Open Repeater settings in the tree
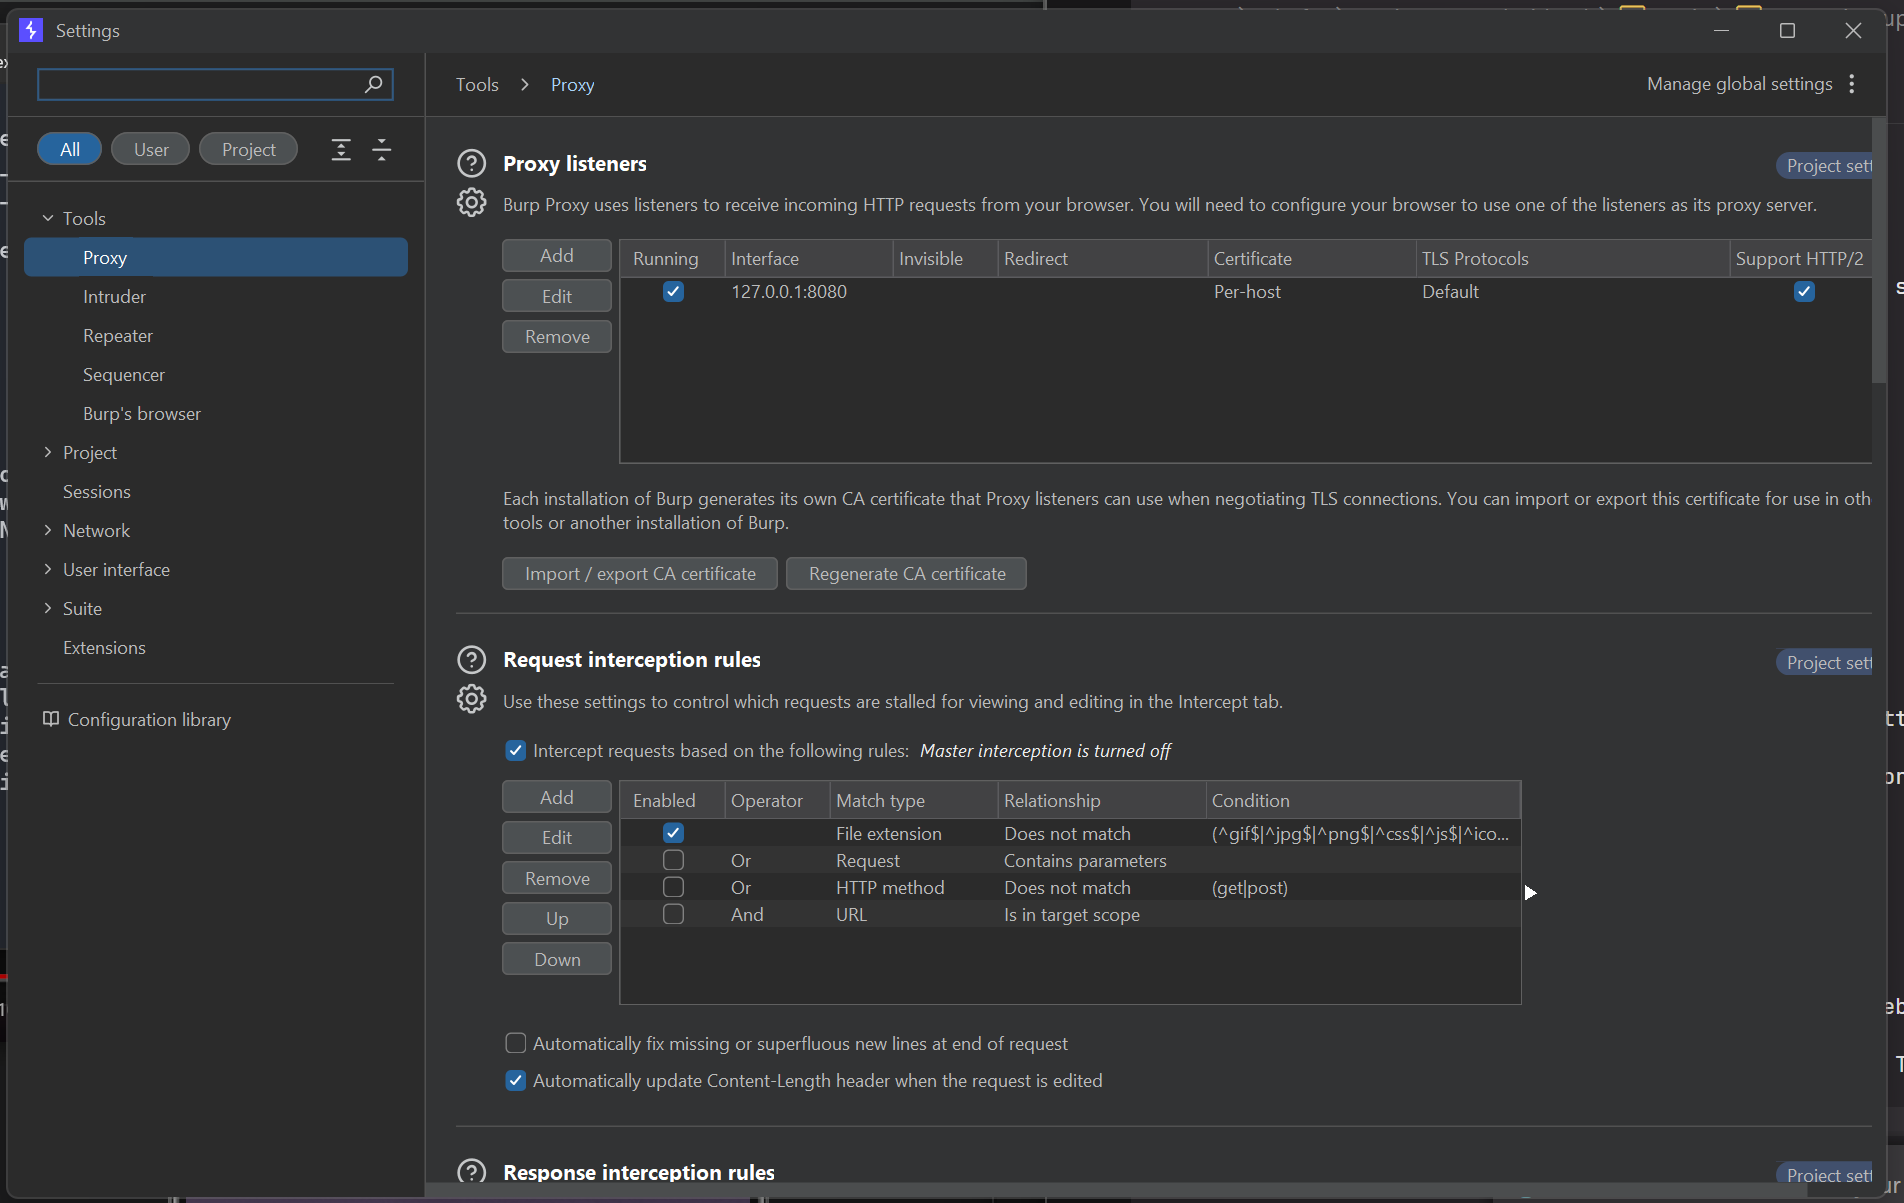The width and height of the screenshot is (1904, 1203). (x=118, y=336)
